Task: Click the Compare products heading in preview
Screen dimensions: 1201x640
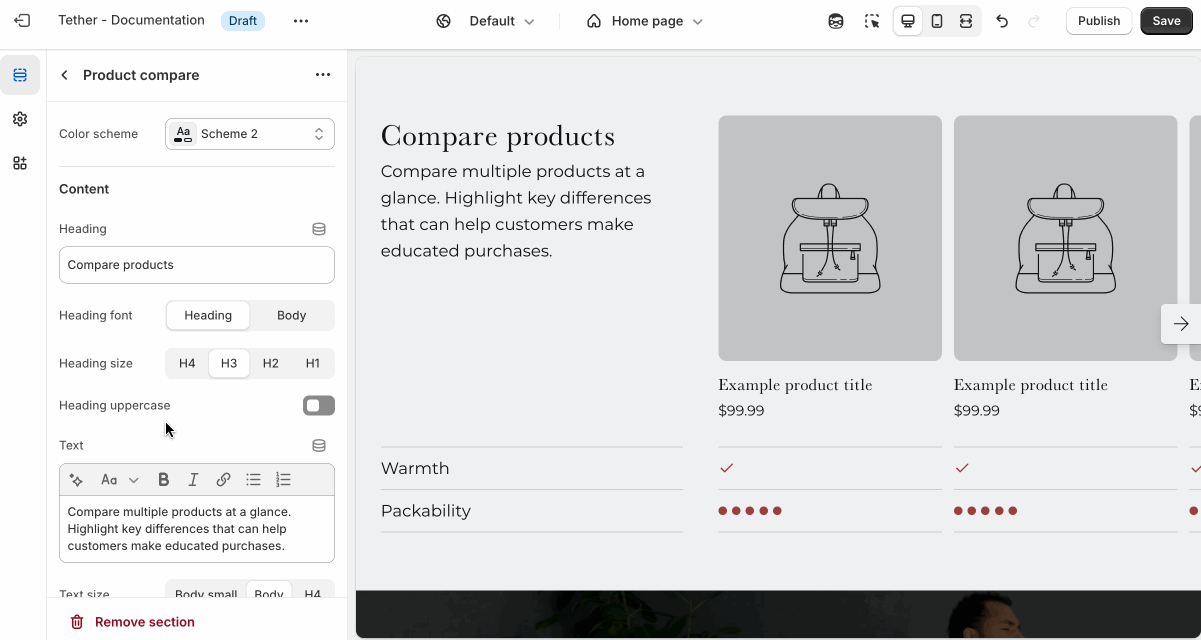Action: click(x=498, y=136)
